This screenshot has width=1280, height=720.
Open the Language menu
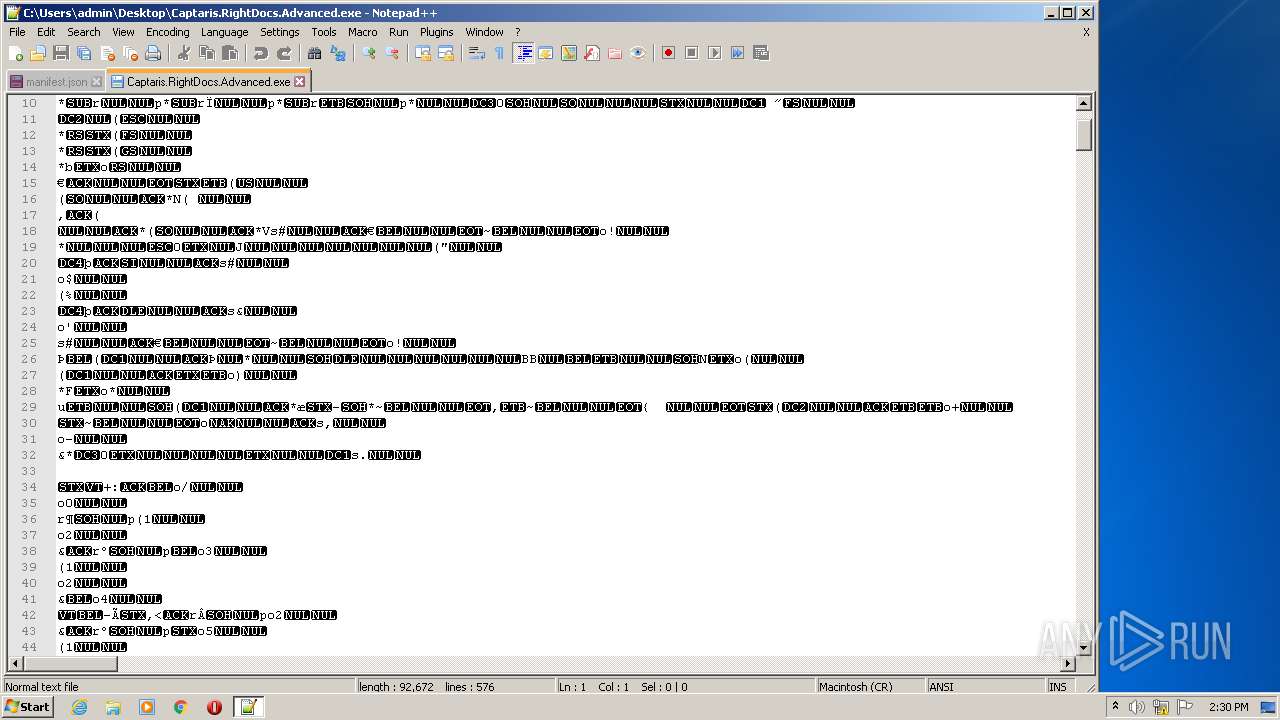click(225, 32)
